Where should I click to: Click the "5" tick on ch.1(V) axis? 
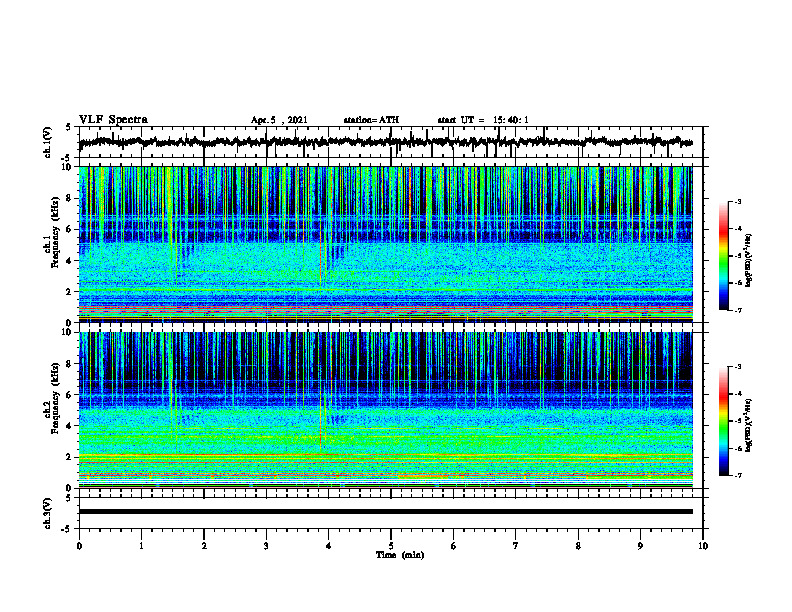(x=69, y=127)
